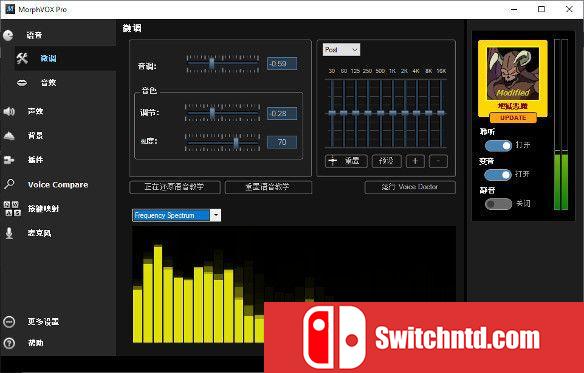Viewport: 584px width, 373px height.
Task: Open 声效 via the speaker icon
Action: (9, 111)
